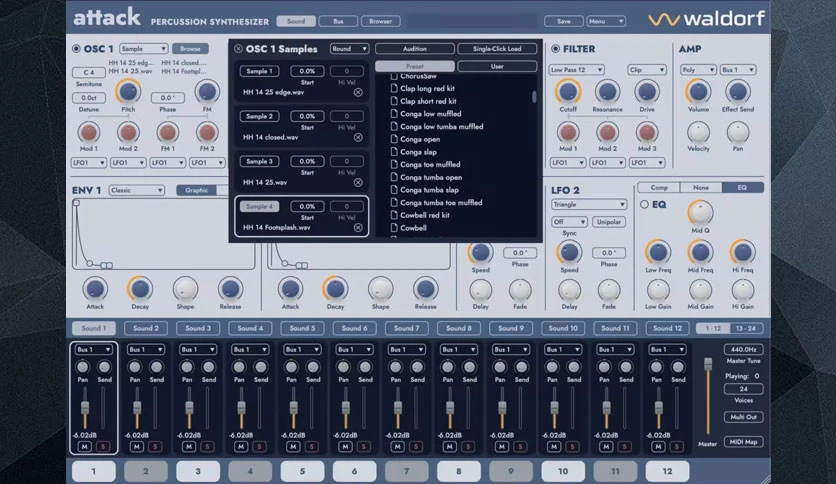Select the Comp effect tab
The width and height of the screenshot is (836, 484).
click(658, 188)
